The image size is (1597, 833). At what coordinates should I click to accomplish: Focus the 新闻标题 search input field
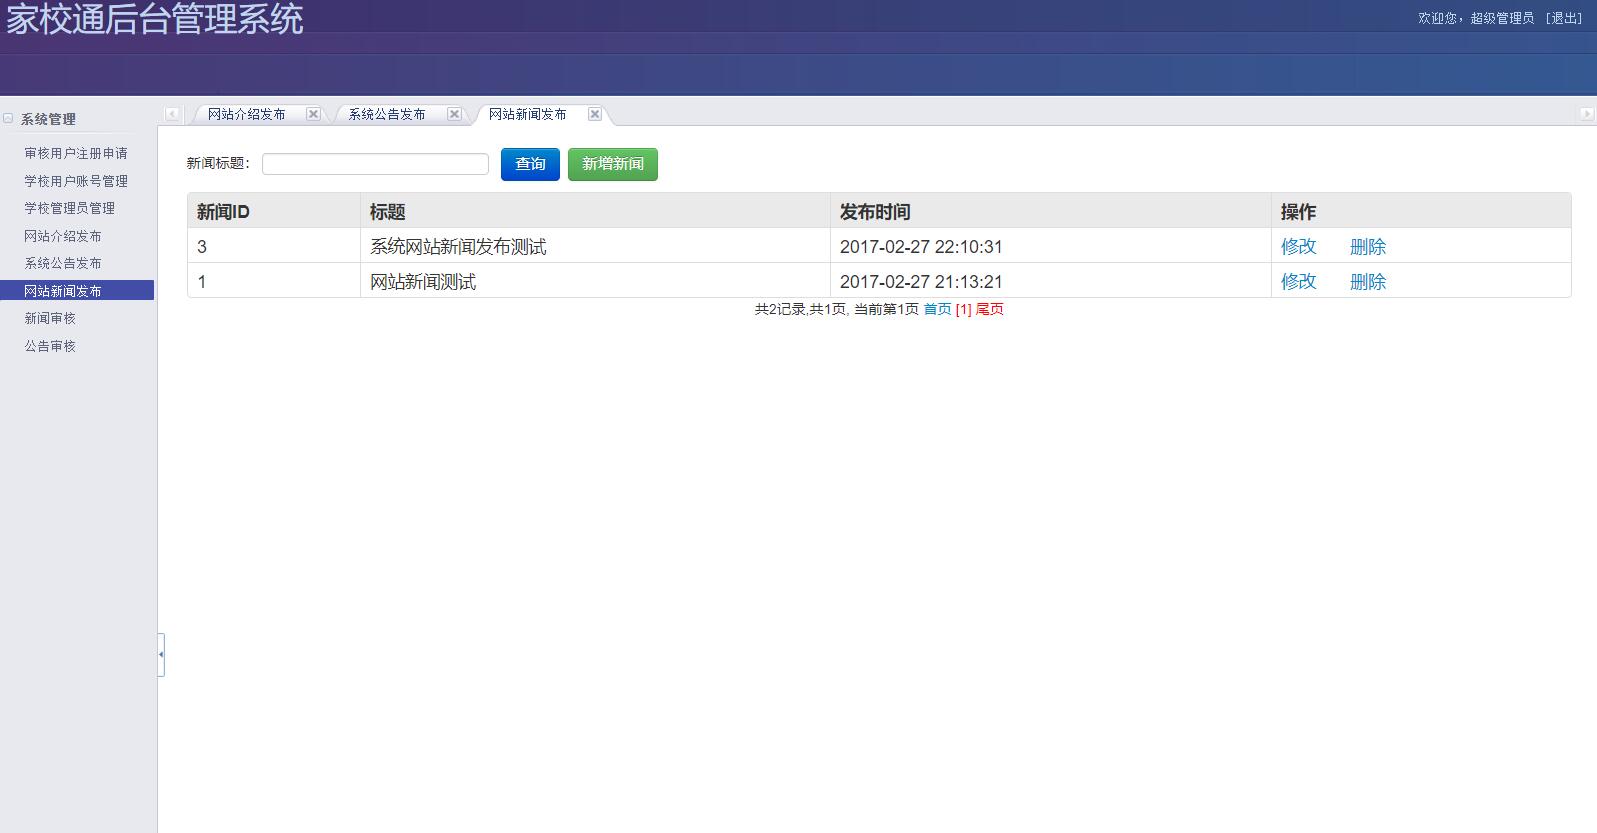[375, 164]
